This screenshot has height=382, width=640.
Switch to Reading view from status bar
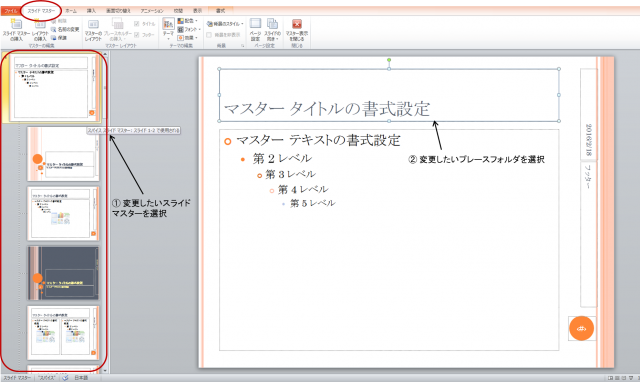click(x=624, y=378)
